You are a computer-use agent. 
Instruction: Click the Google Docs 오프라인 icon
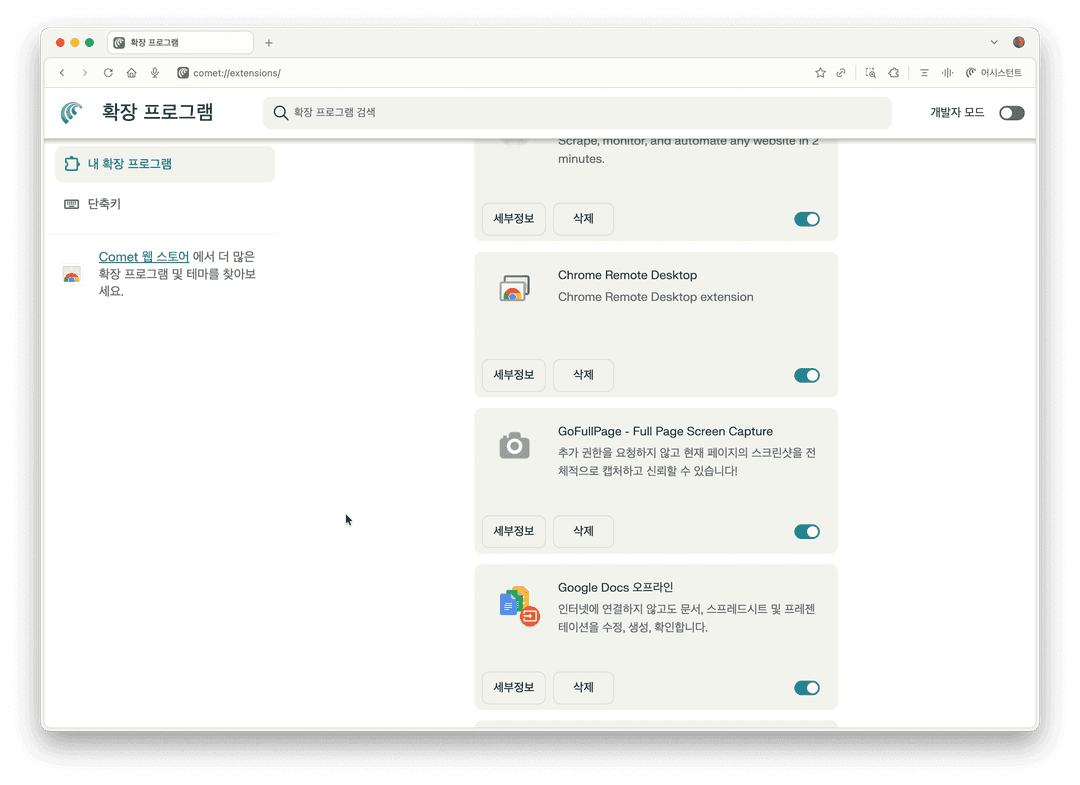(519, 606)
